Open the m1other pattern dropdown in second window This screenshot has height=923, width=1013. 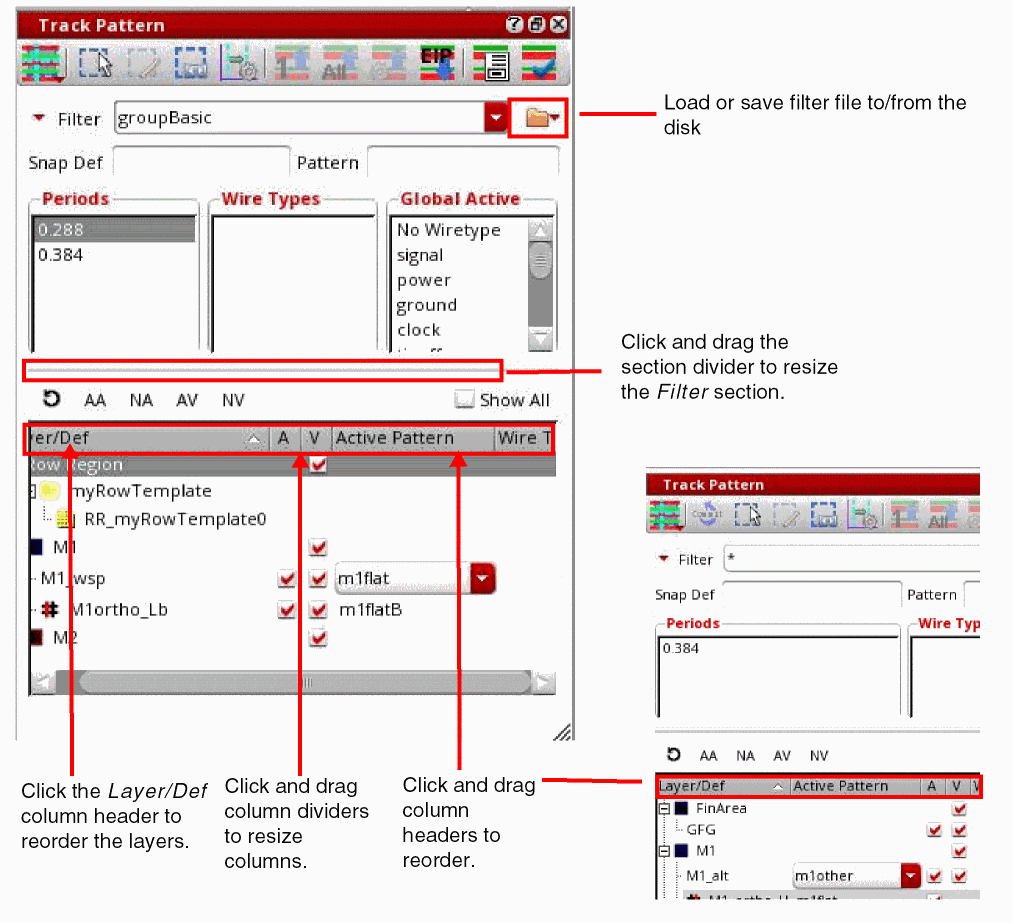(x=910, y=876)
